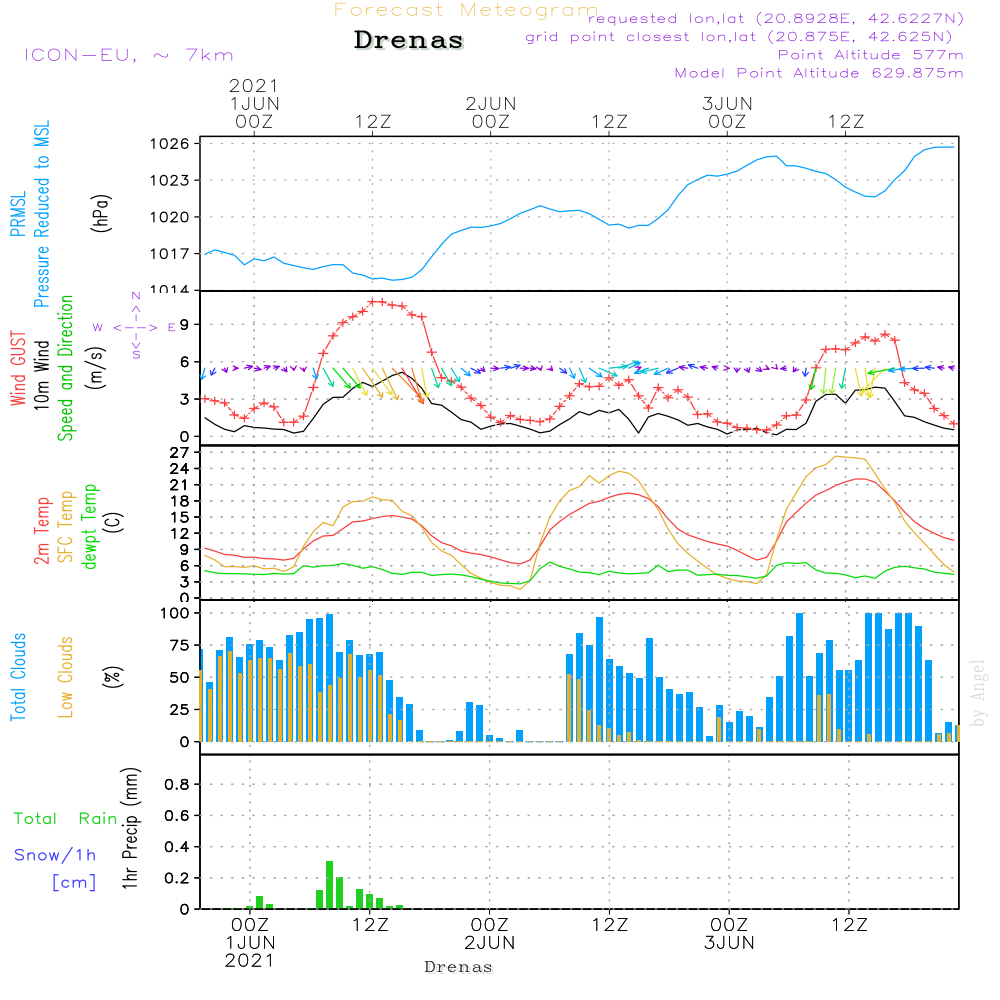Click 'Model Point Altitude 629.875m' text
Image resolution: width=1000 pixels, height=1000 pixels.
(819, 73)
